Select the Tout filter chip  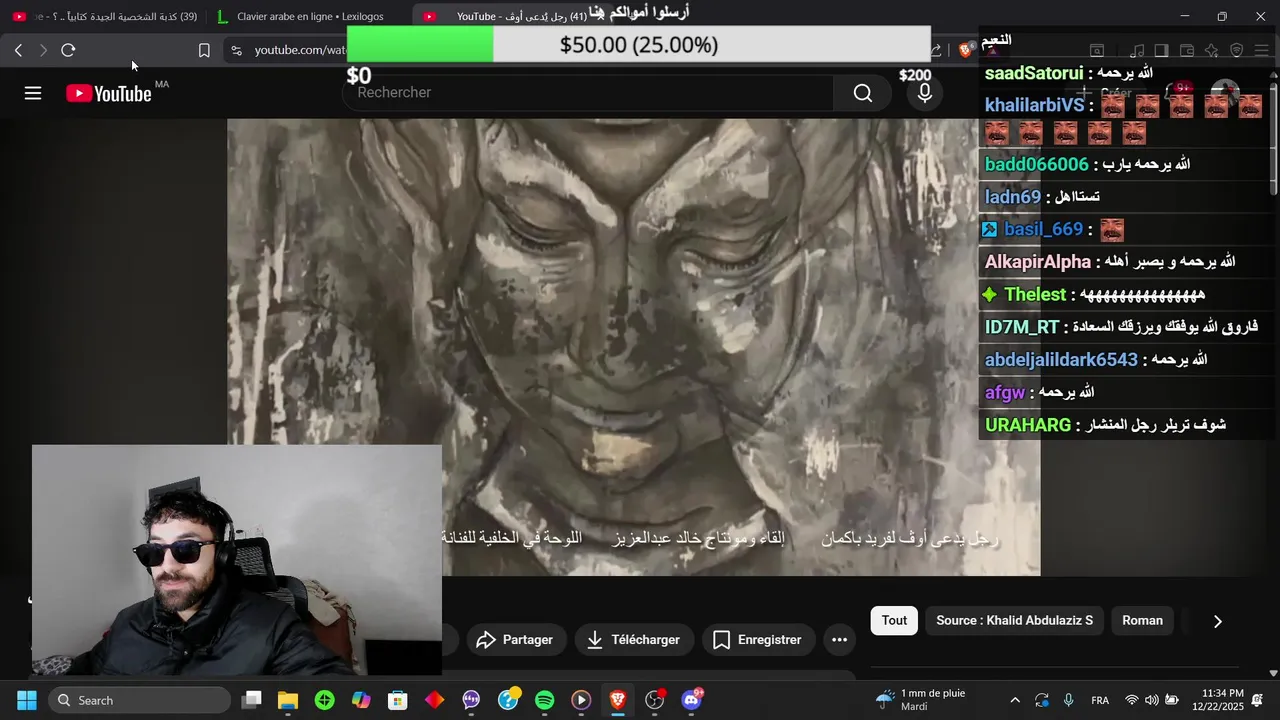click(x=894, y=621)
